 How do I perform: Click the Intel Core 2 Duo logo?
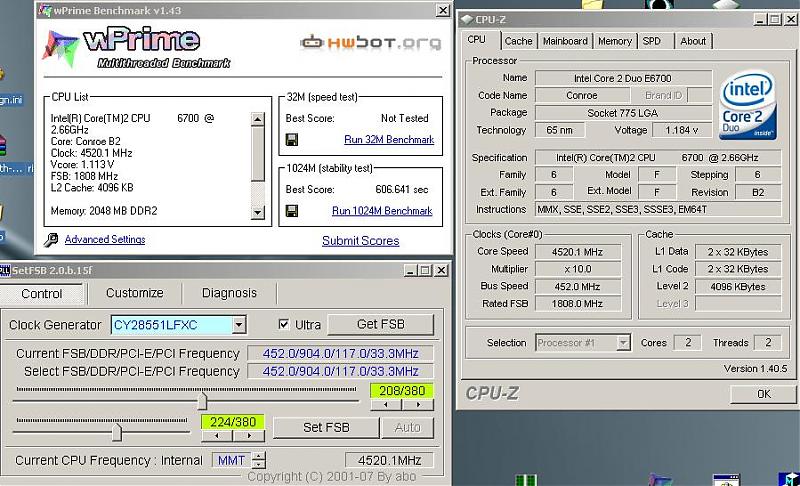748,106
